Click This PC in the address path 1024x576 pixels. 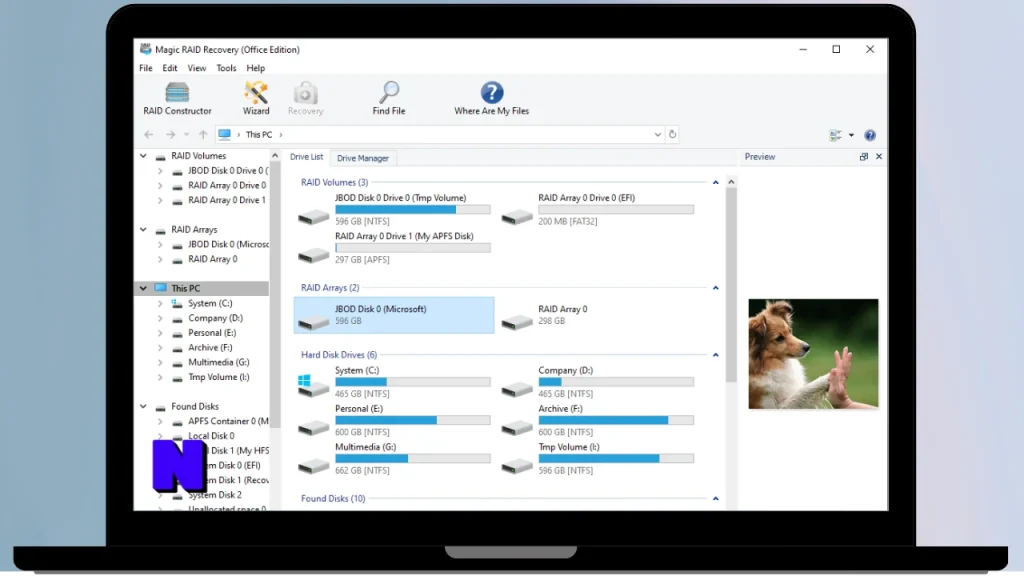[x=259, y=135]
